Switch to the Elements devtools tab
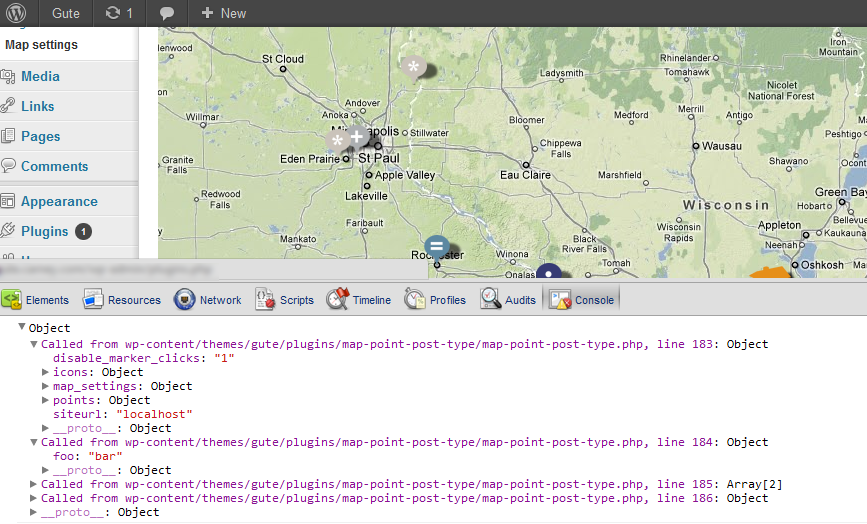Screen dimensions: 867x524 click(x=35, y=300)
